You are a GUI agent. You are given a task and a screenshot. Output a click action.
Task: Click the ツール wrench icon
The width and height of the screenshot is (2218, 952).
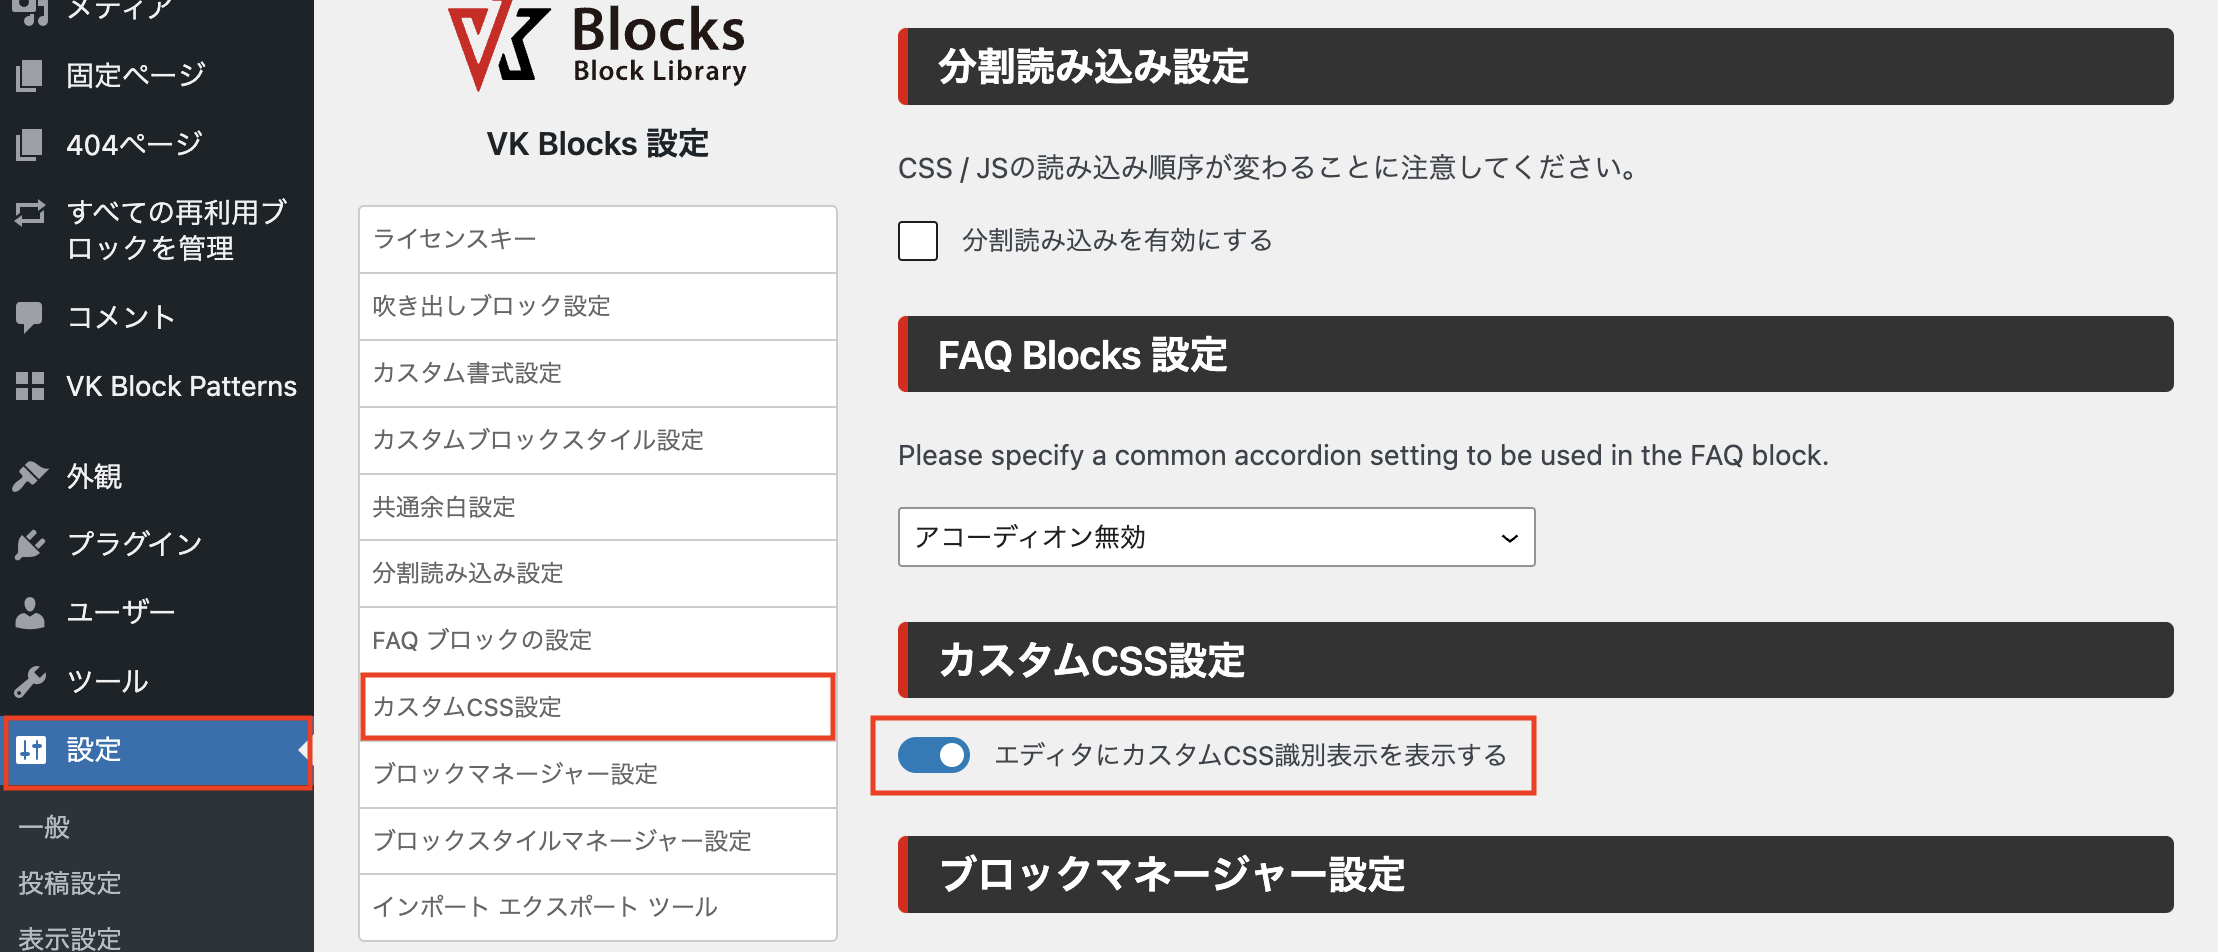pos(30,681)
